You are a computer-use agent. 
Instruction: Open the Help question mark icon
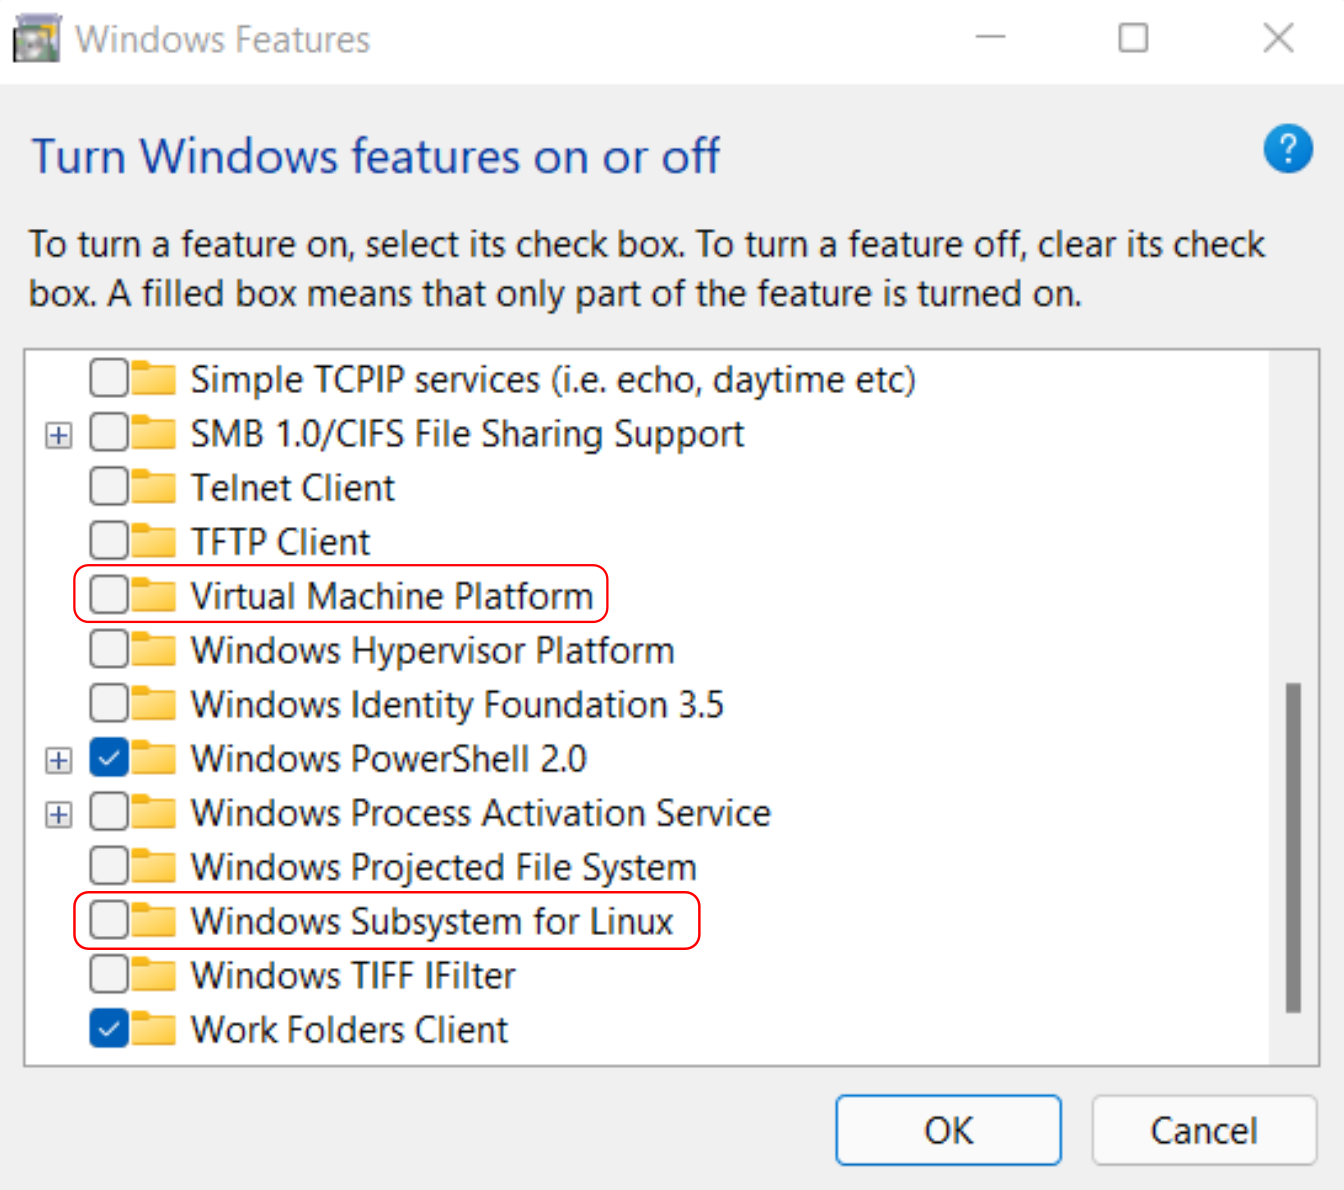(x=1289, y=148)
